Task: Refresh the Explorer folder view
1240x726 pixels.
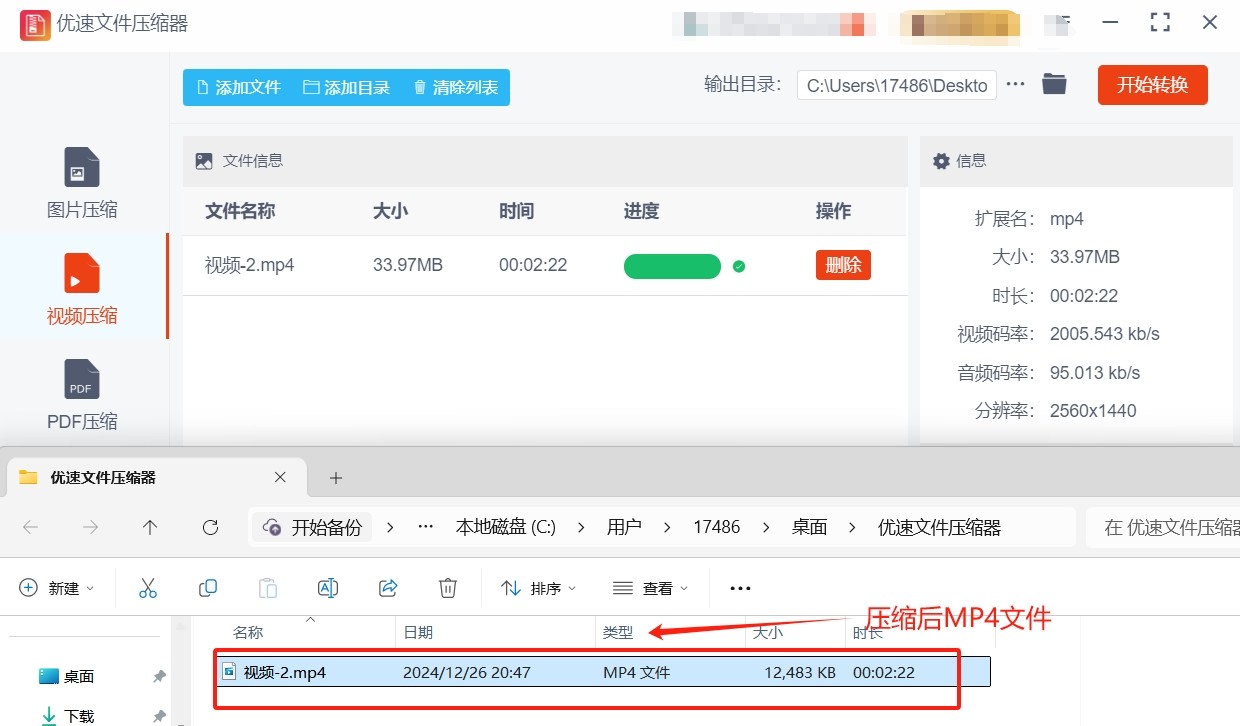Action: (x=210, y=527)
